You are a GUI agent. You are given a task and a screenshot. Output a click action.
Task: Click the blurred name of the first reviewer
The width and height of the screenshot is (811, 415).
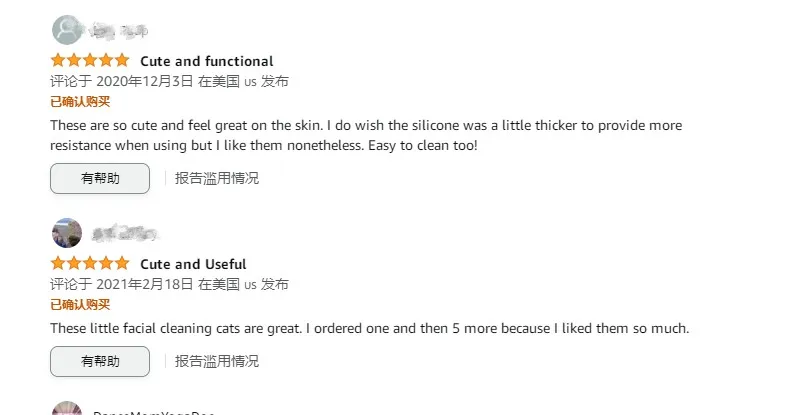tap(119, 30)
